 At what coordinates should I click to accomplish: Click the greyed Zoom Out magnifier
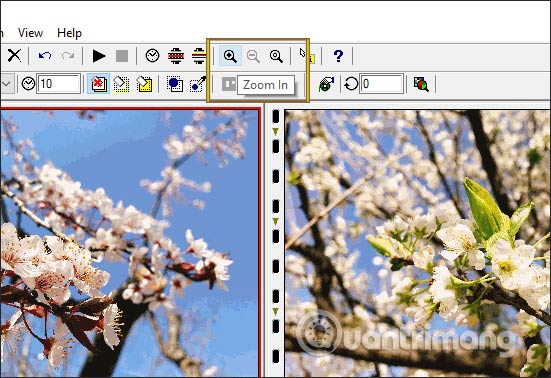tap(253, 56)
